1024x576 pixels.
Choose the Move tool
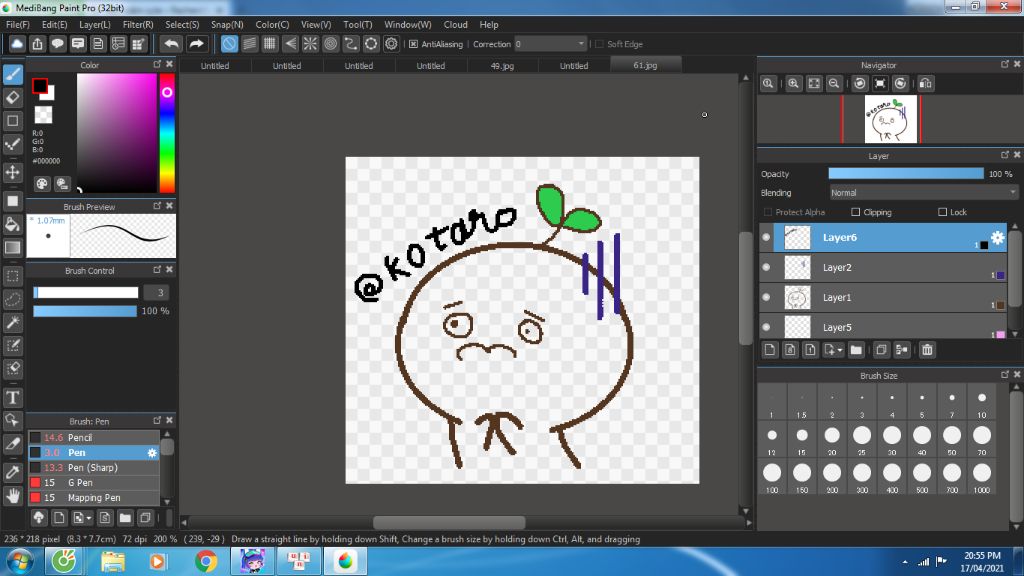pos(12,172)
